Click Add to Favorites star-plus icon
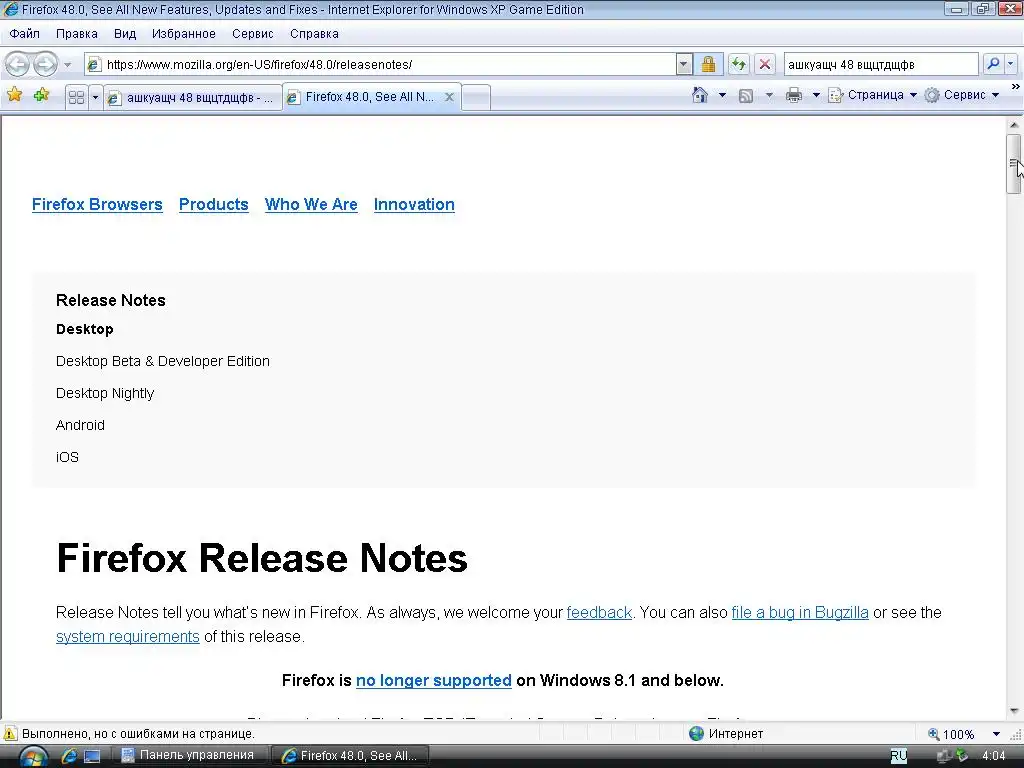1024x768 pixels. pos(41,95)
